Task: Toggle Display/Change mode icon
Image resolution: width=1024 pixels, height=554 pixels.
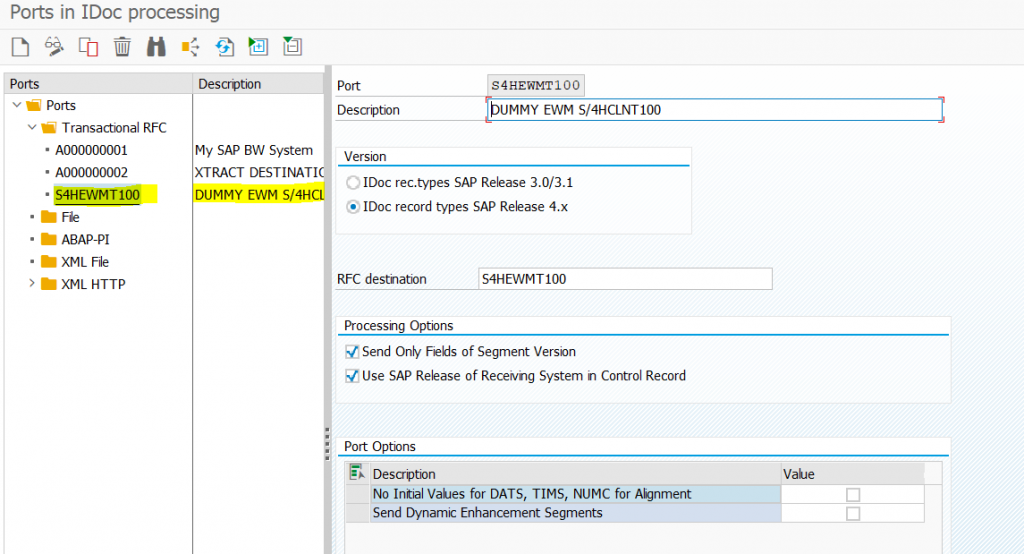Action: coord(54,47)
